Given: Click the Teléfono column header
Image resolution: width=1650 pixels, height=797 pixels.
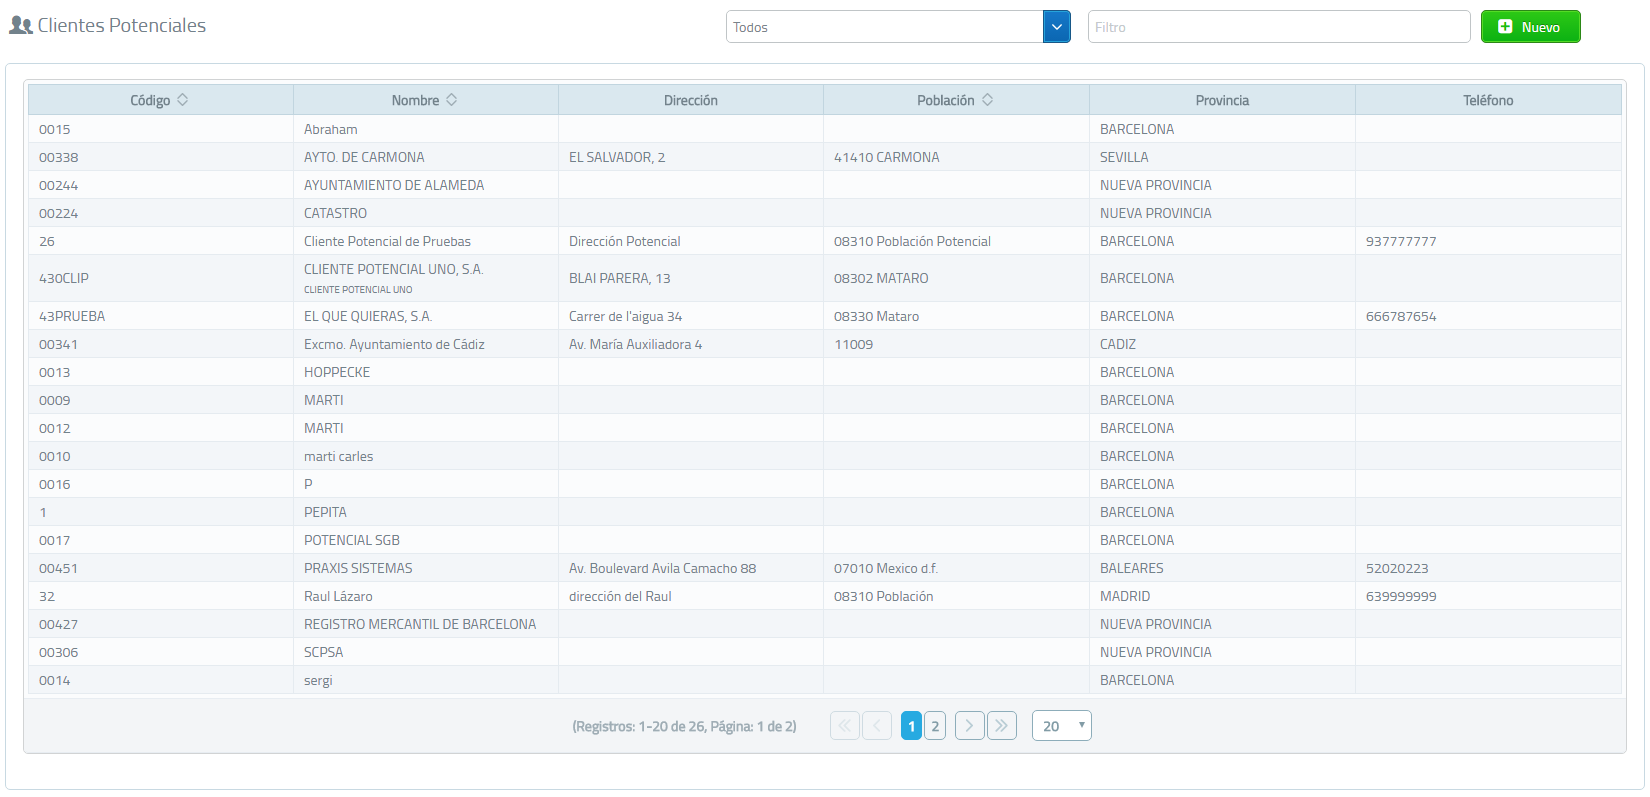Looking at the screenshot, I should click(x=1488, y=100).
